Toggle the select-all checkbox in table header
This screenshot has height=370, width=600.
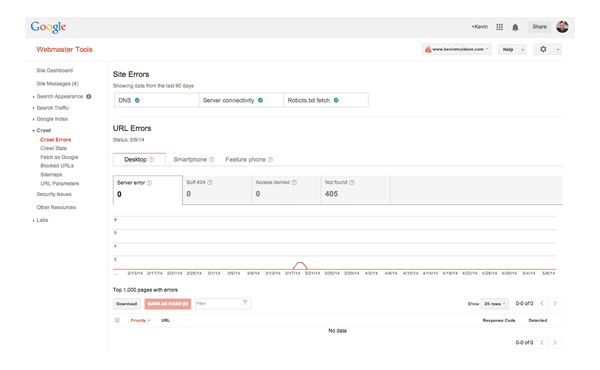pyautogui.click(x=117, y=320)
